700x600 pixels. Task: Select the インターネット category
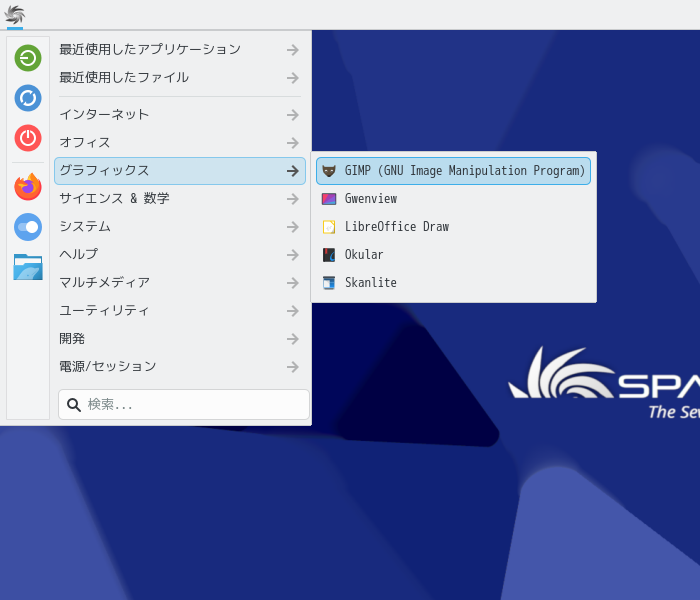(x=180, y=115)
